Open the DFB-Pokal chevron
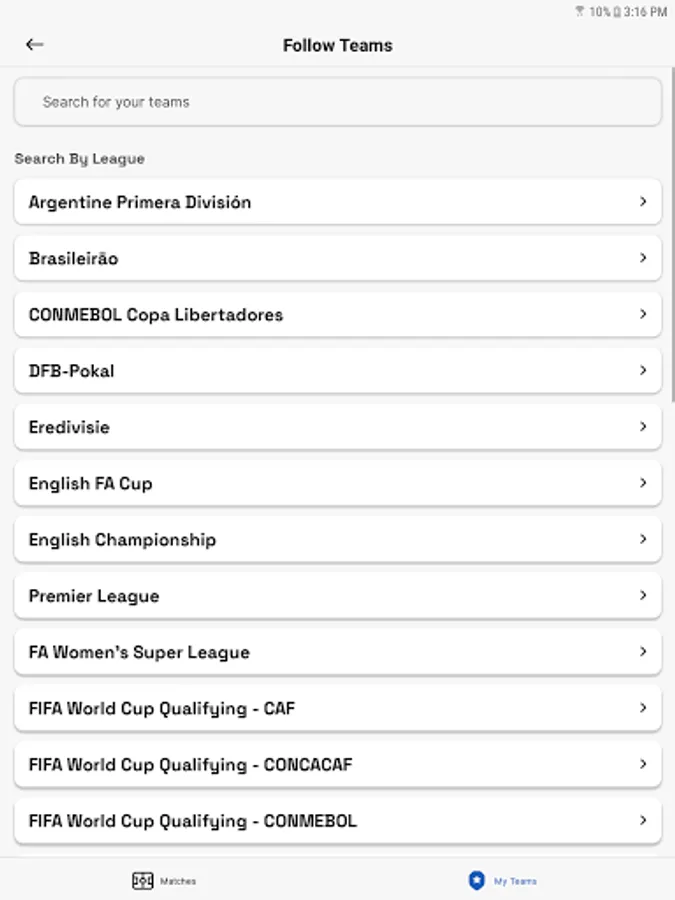This screenshot has height=900, width=675. click(643, 371)
